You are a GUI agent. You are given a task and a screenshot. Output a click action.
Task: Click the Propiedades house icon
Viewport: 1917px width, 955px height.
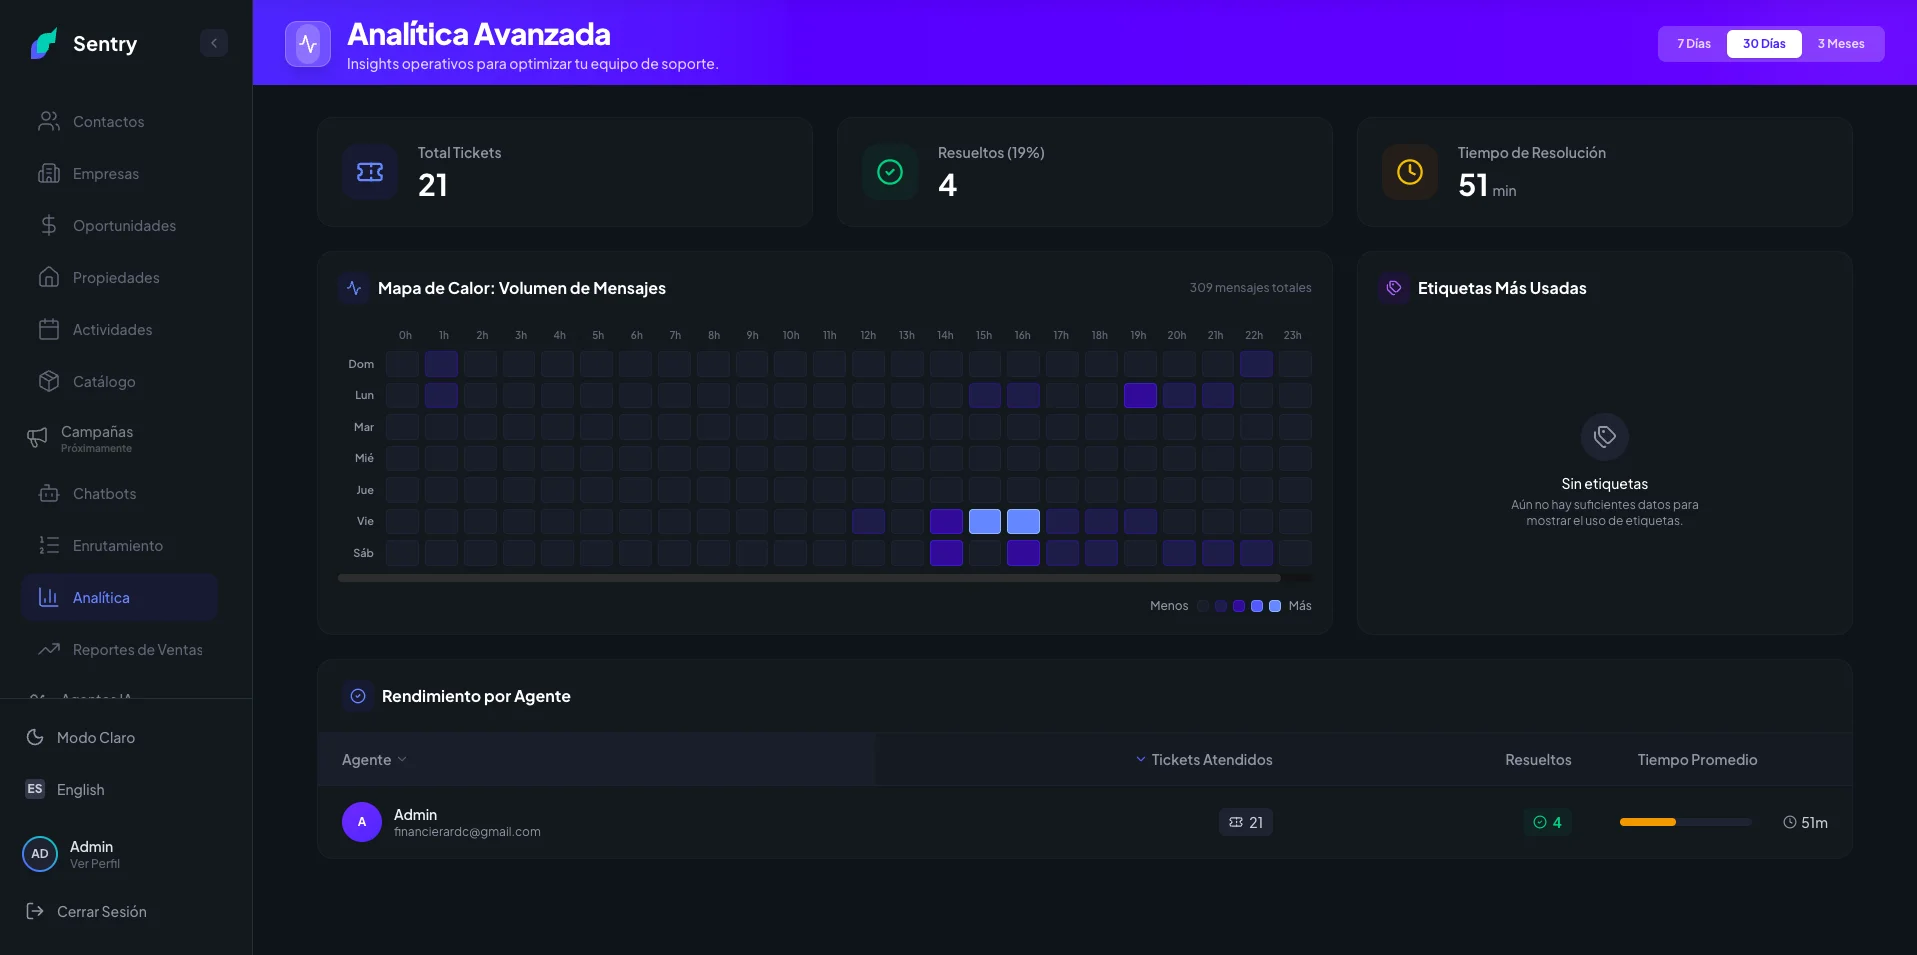[49, 277]
